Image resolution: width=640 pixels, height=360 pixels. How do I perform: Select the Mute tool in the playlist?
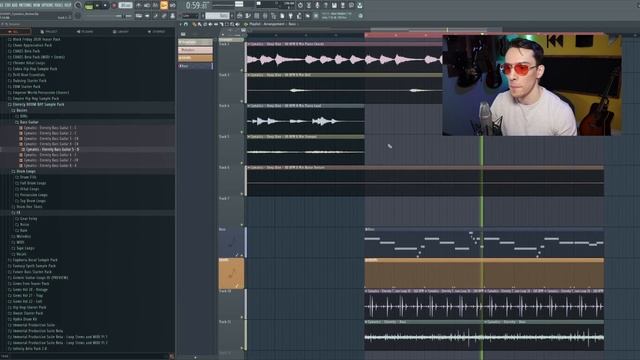210,24
